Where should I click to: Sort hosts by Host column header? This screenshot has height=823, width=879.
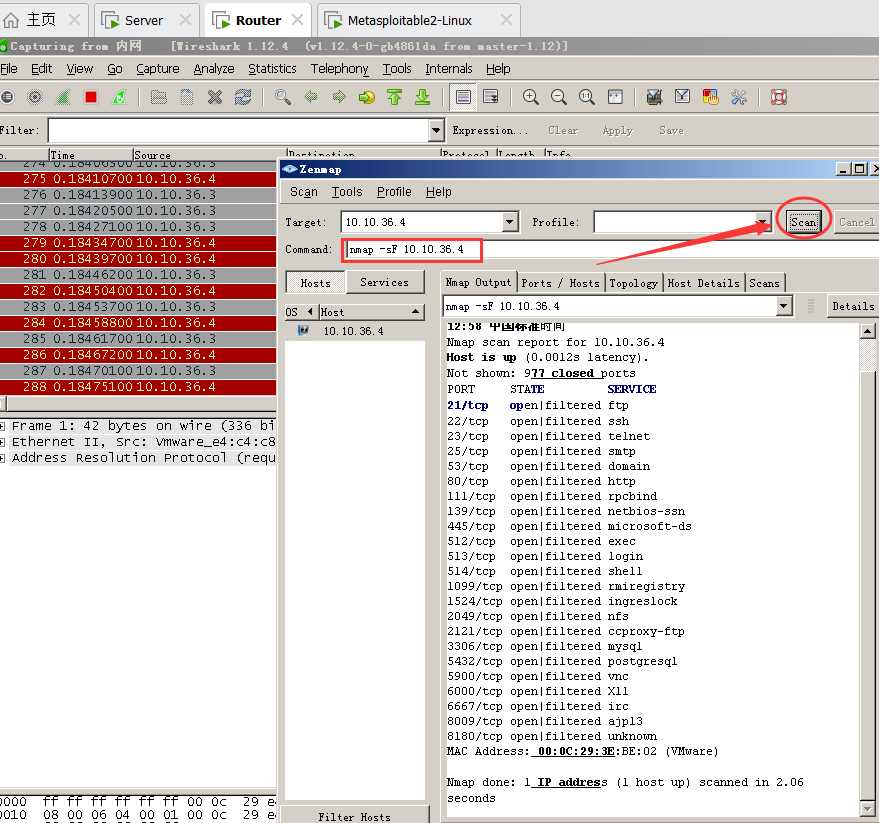pos(371,312)
